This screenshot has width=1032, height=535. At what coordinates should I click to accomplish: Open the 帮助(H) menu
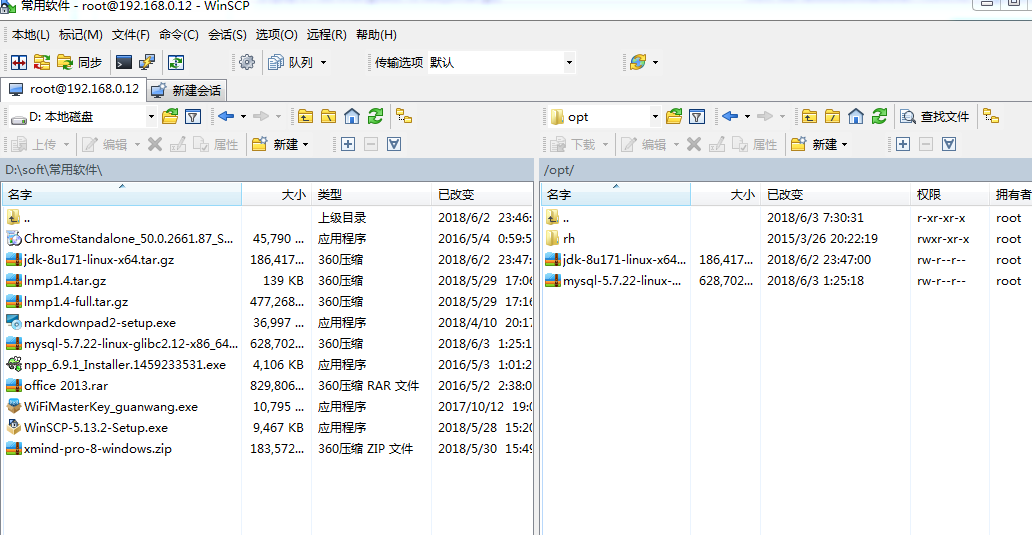tap(376, 35)
